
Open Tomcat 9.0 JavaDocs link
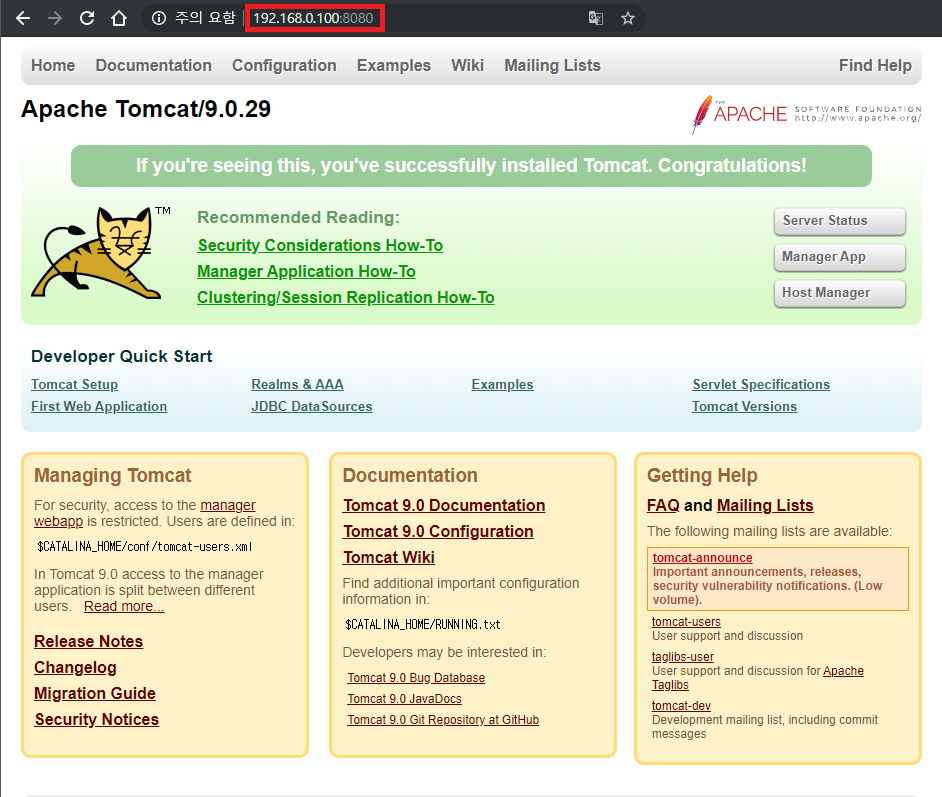click(404, 699)
